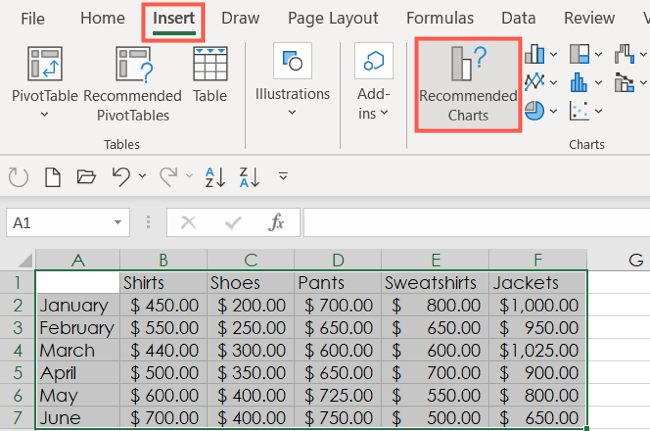Image resolution: width=650 pixels, height=431 pixels.
Task: Click the Recommended Charts button
Action: (467, 85)
